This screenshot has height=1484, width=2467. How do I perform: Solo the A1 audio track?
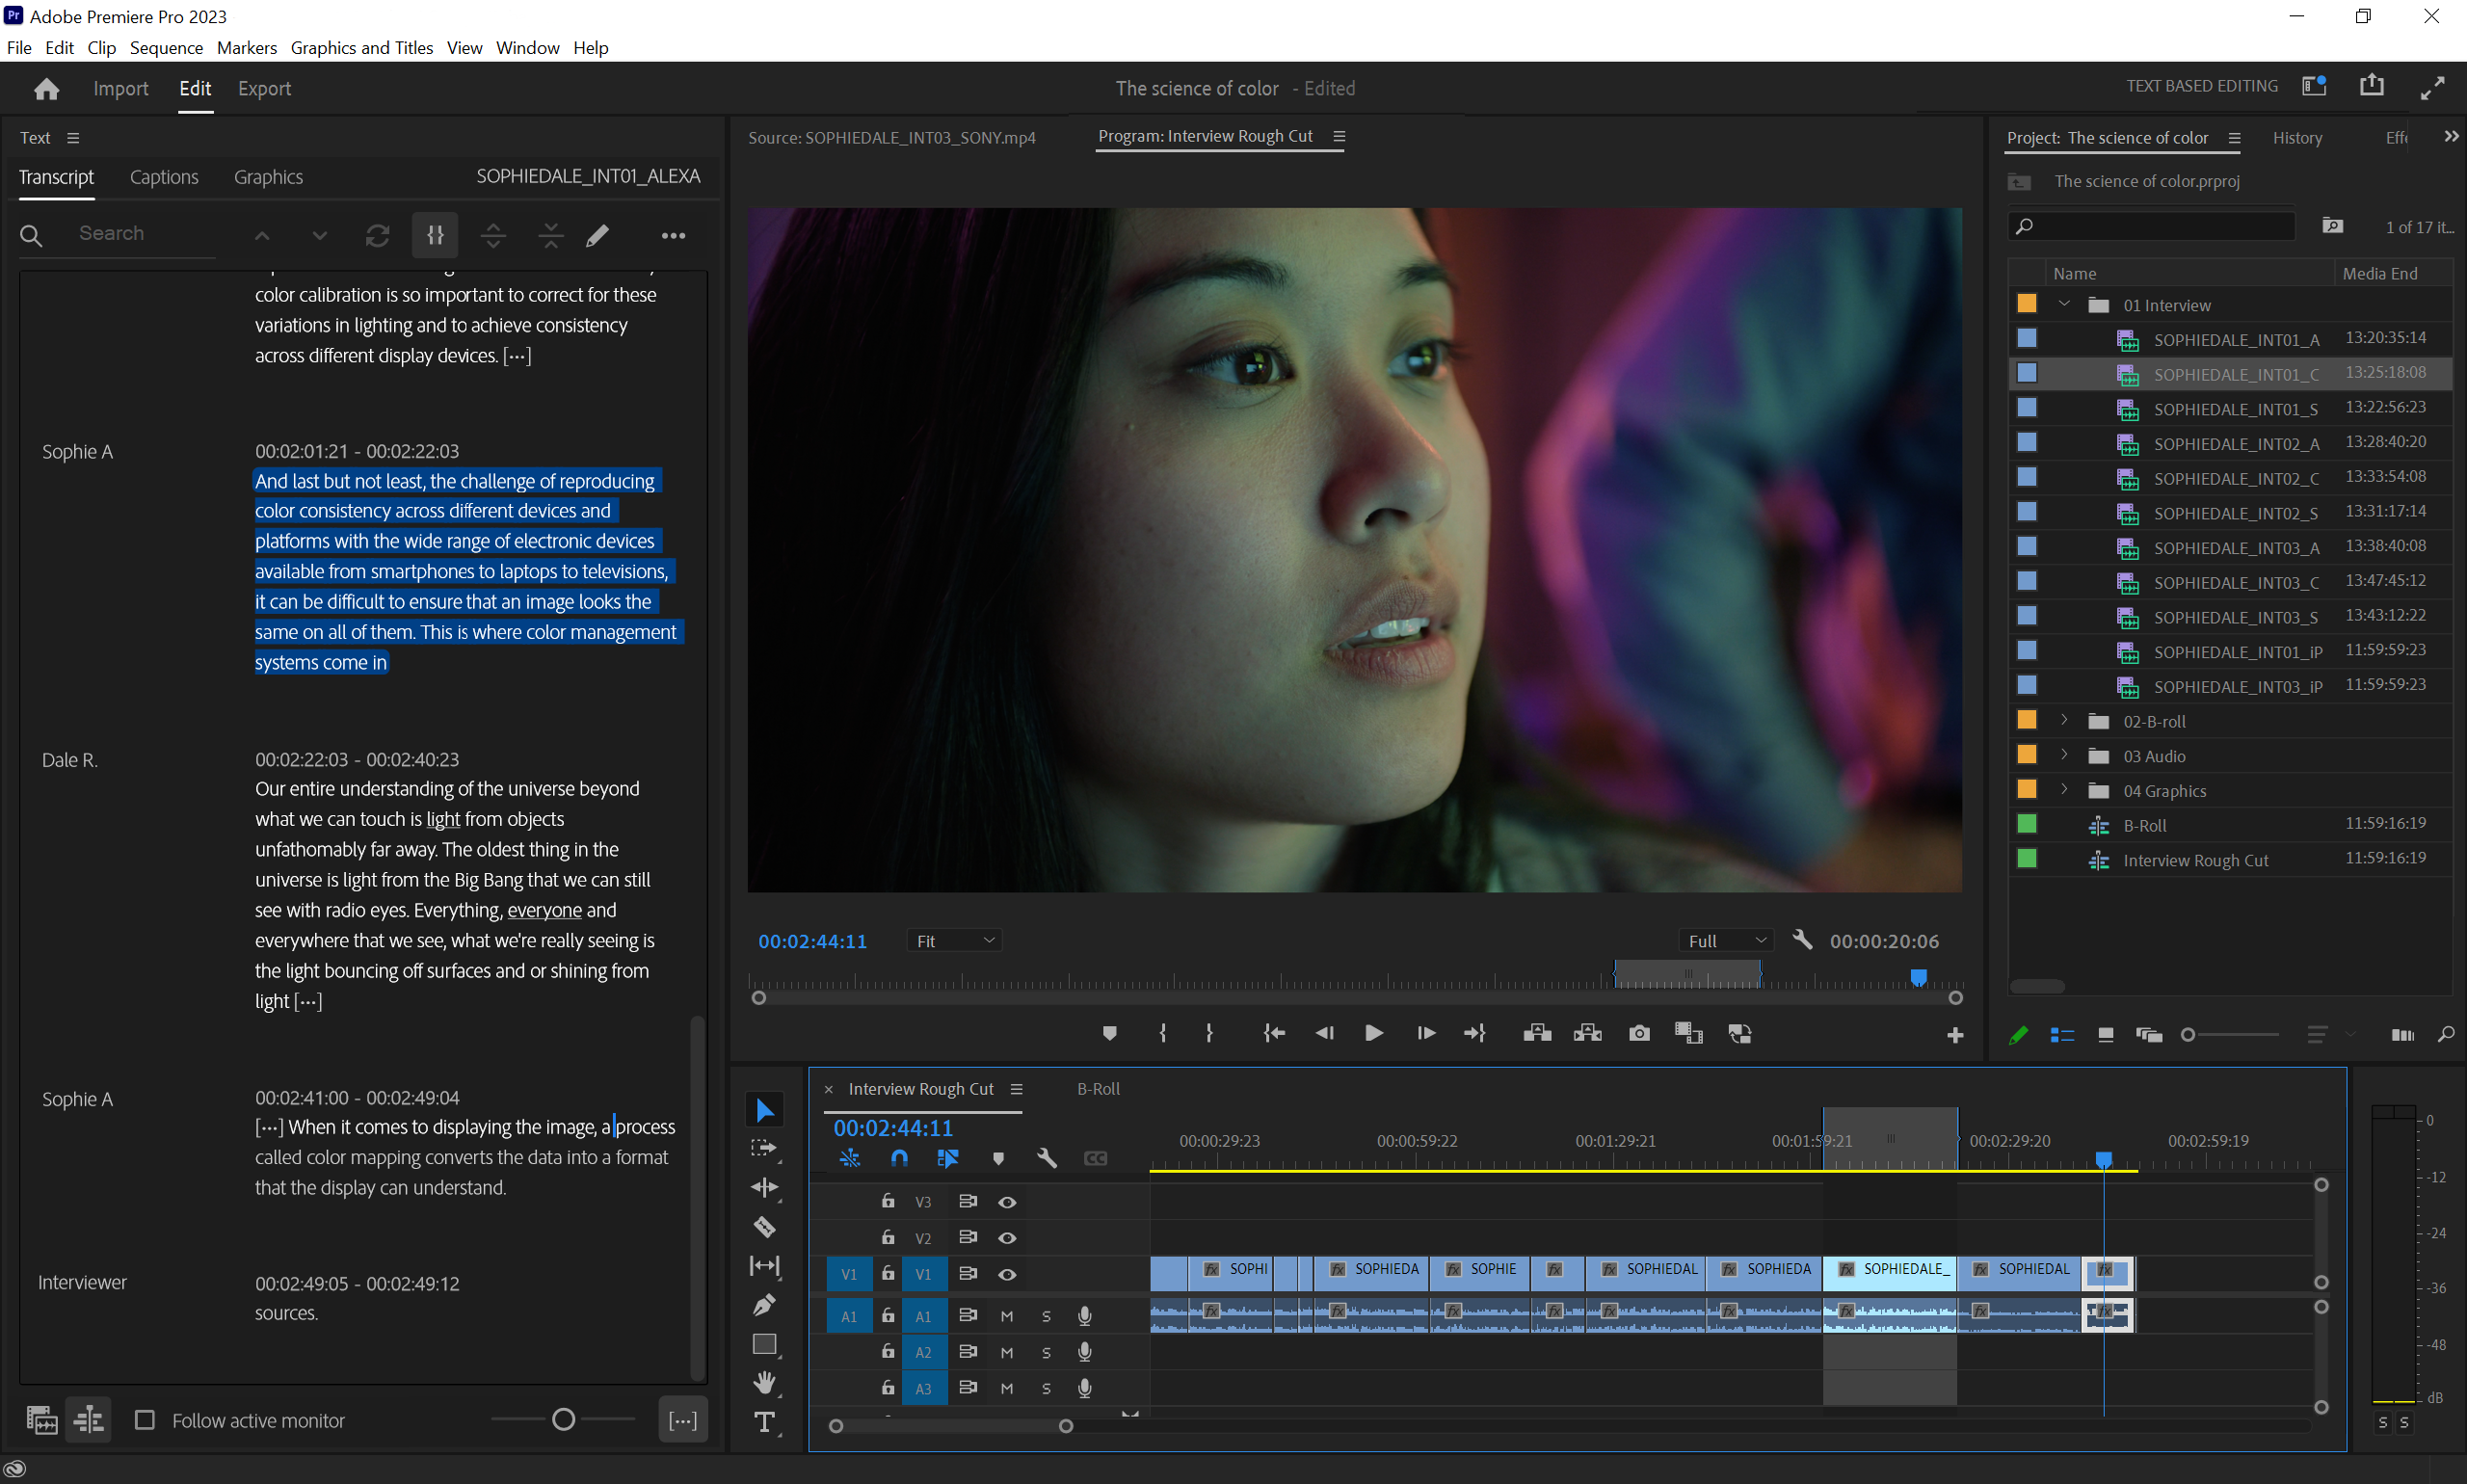coord(1046,1315)
